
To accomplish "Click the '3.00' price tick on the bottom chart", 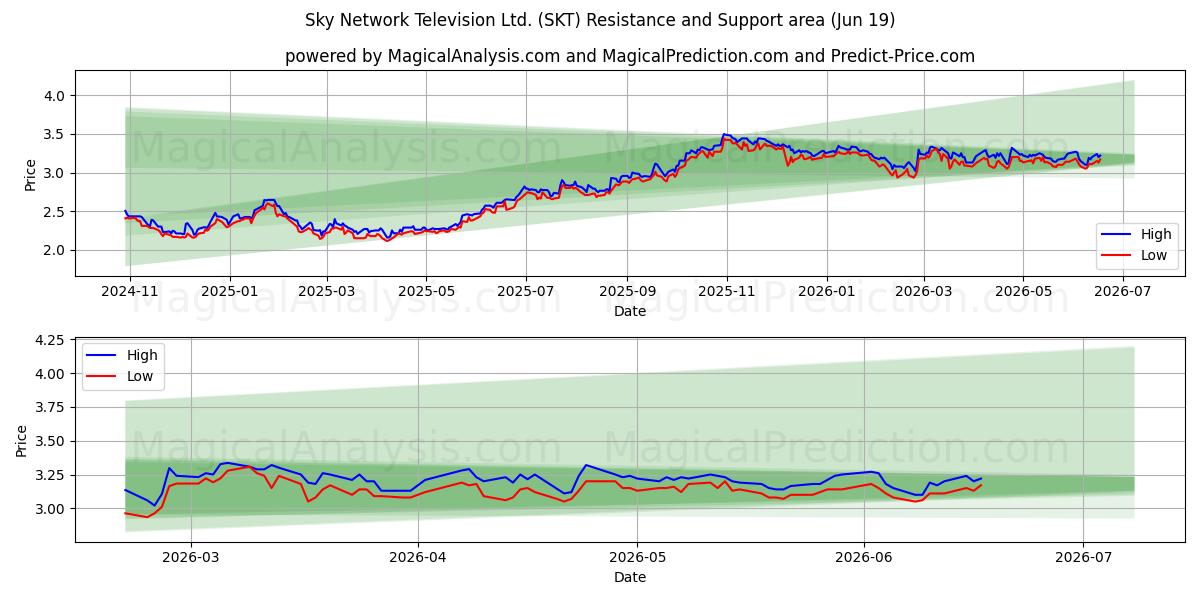I will tap(52, 508).
